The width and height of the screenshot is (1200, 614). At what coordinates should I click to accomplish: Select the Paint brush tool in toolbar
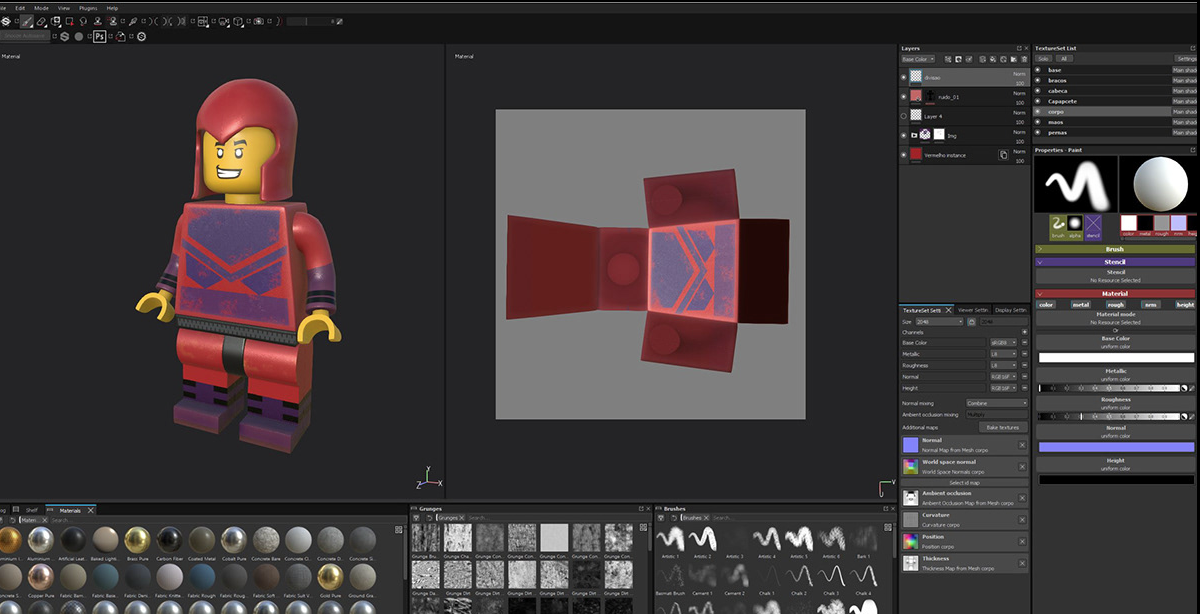point(26,21)
